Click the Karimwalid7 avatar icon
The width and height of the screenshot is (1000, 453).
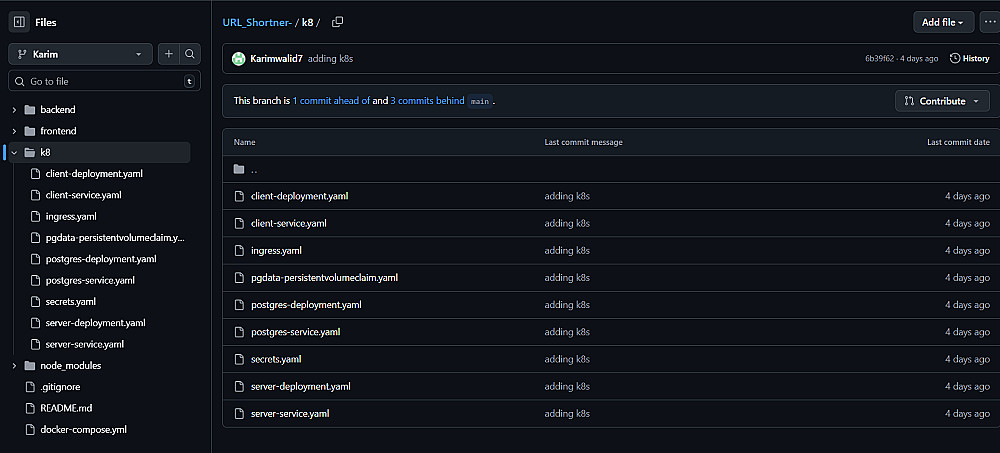[239, 58]
